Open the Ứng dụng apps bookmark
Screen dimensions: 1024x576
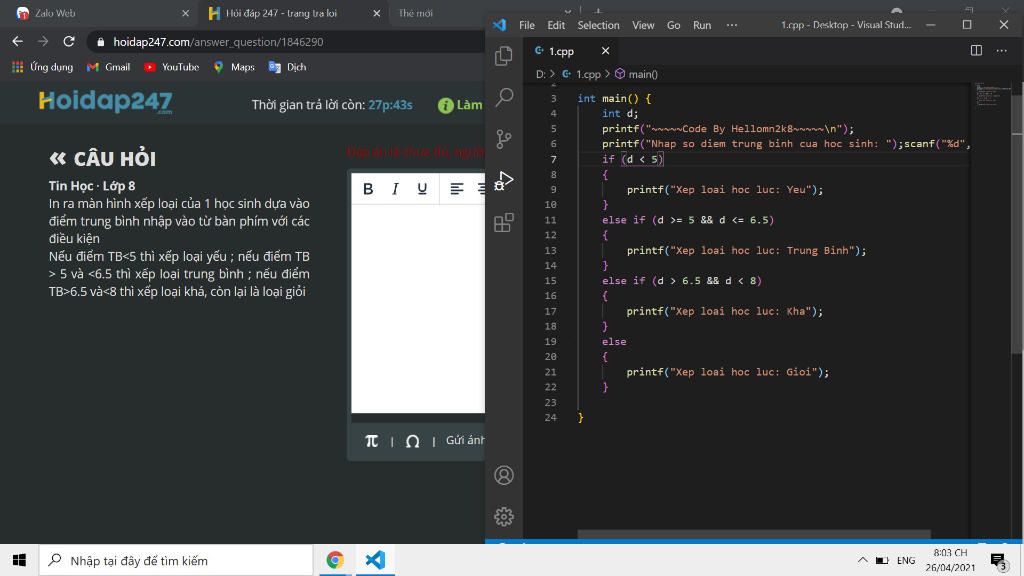[x=42, y=67]
